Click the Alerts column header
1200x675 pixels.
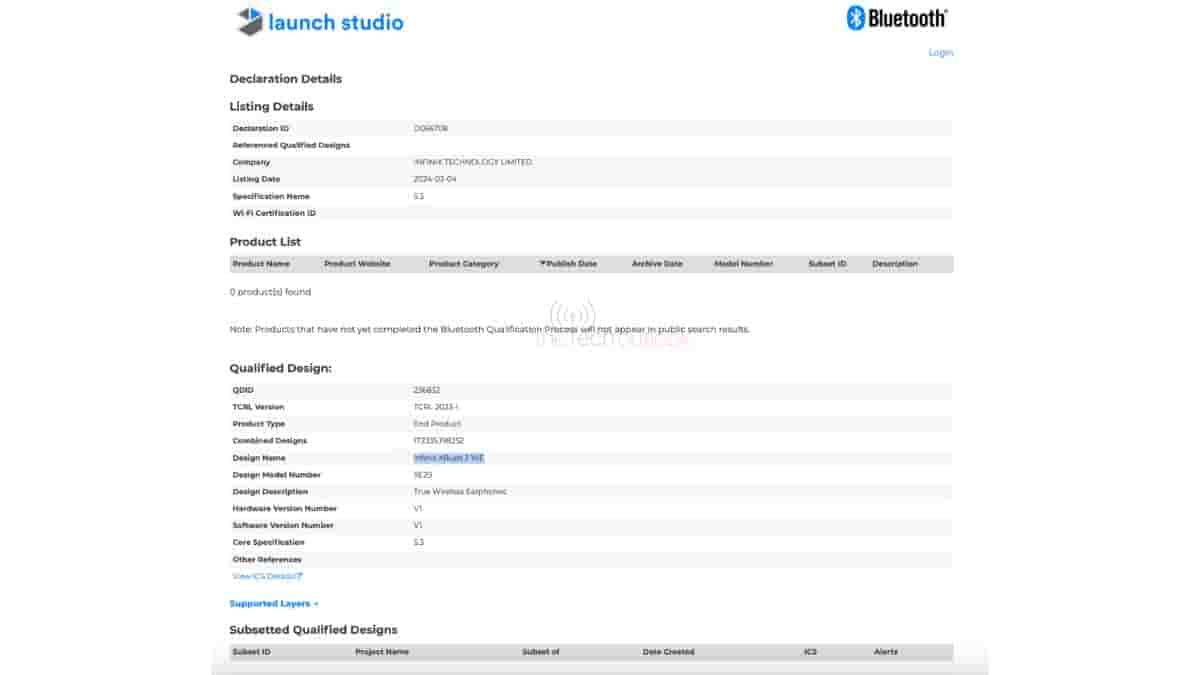(885, 652)
